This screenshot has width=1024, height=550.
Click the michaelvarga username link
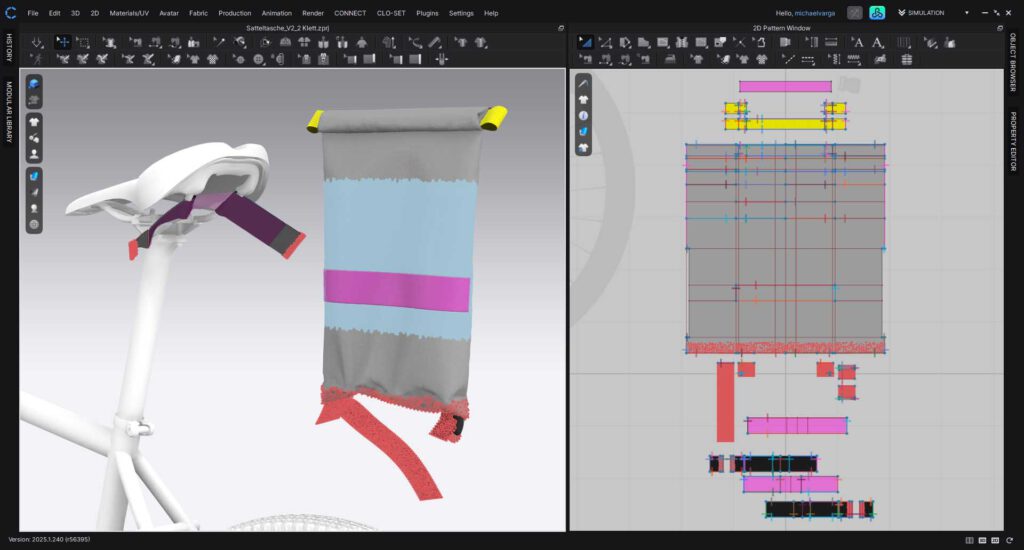tap(814, 13)
